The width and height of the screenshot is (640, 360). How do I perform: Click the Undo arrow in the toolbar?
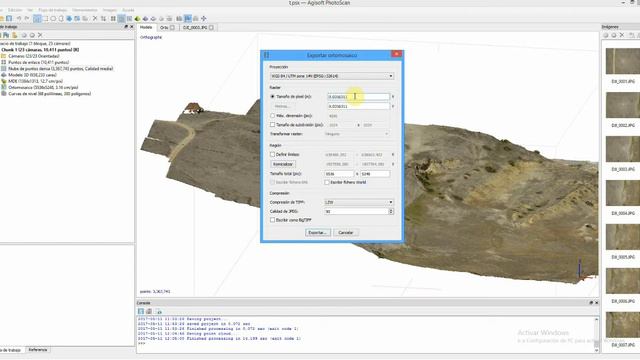point(19,18)
